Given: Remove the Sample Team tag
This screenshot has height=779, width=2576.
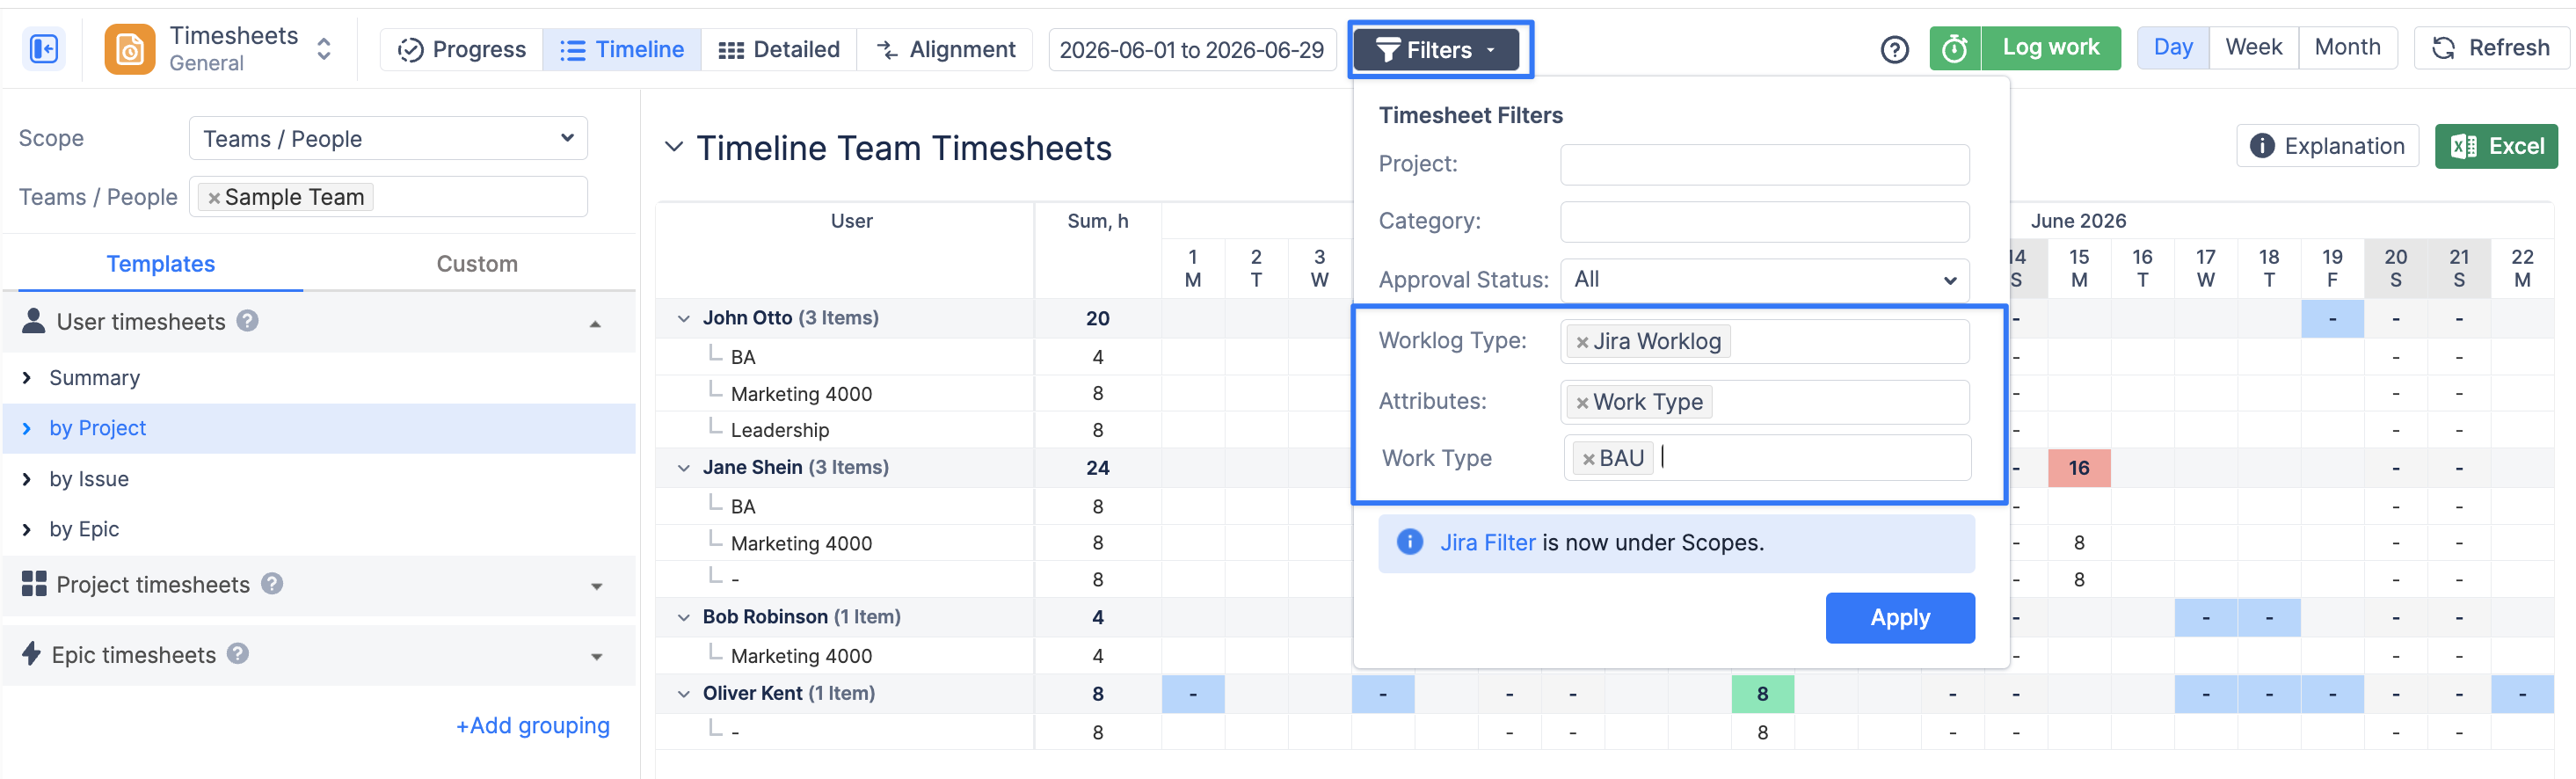Looking at the screenshot, I should 214,198.
